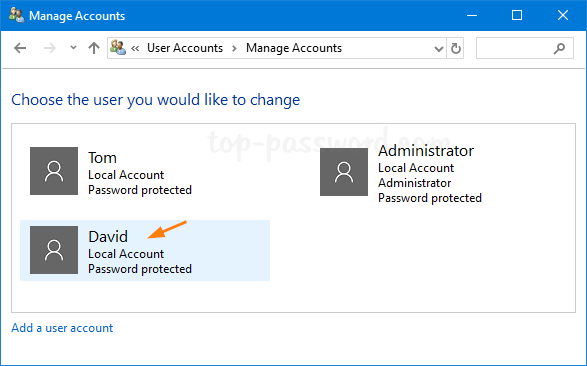587x366 pixels.
Task: Open the Tom account name
Action: pyautogui.click(x=102, y=158)
